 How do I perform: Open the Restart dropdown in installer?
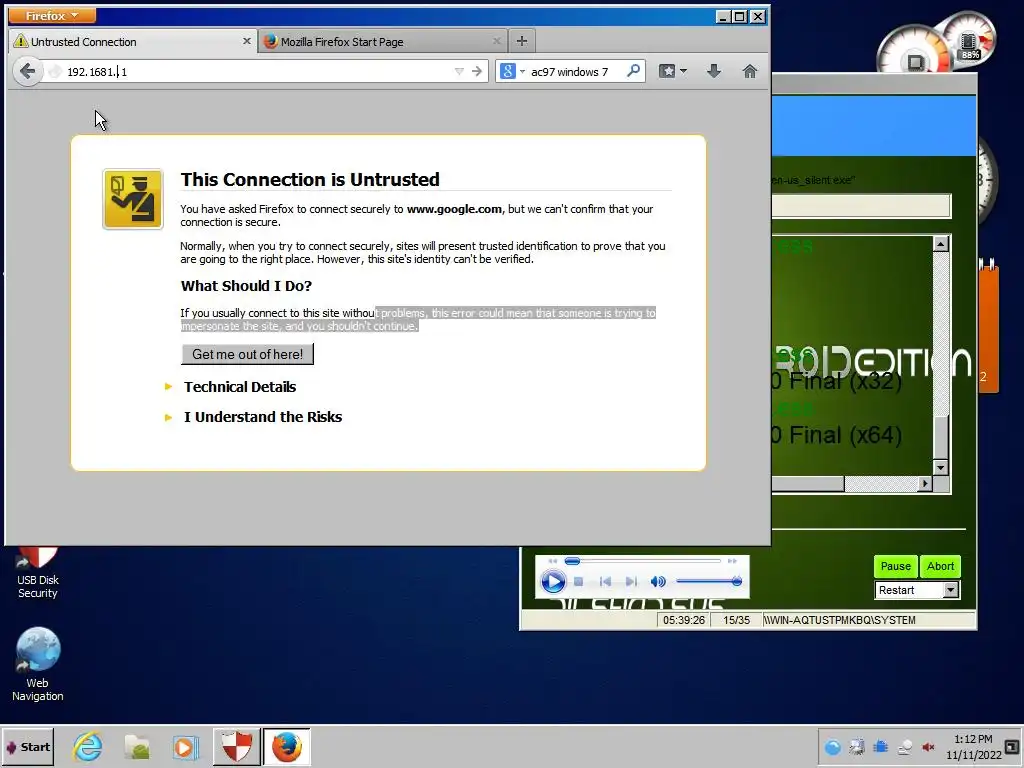point(950,590)
